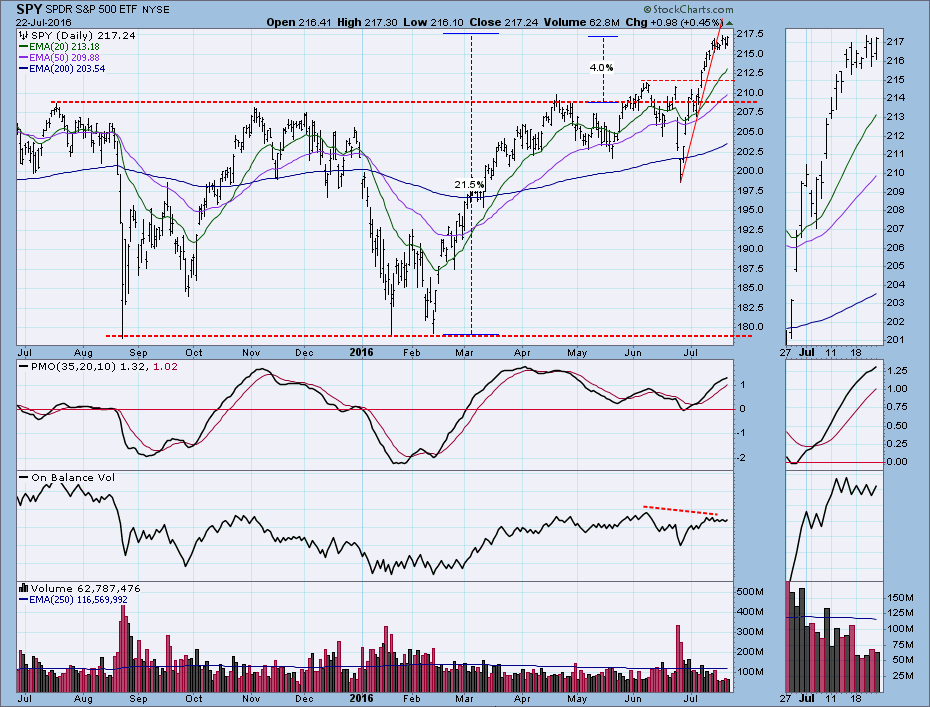This screenshot has height=707, width=930.
Task: Click the black PMO legend line marker
Action: [24, 367]
